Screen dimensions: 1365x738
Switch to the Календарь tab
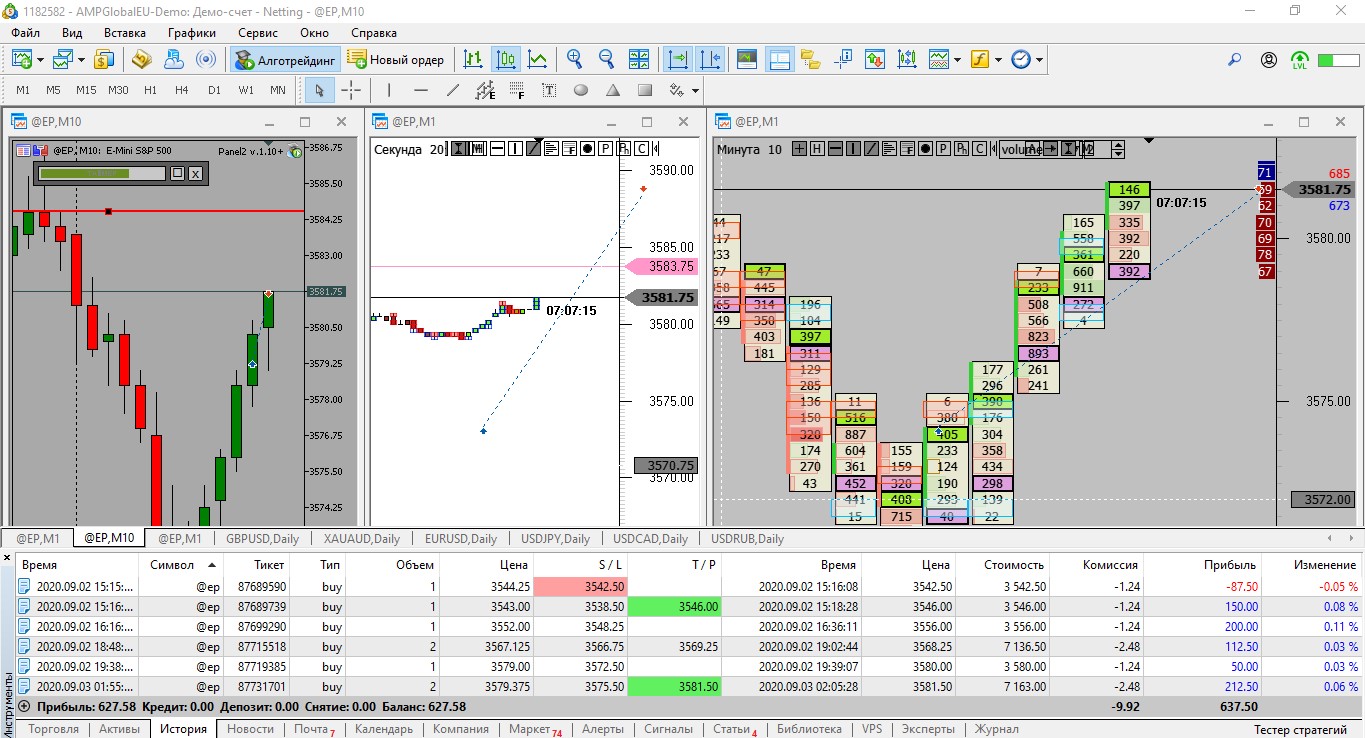pyautogui.click(x=384, y=729)
